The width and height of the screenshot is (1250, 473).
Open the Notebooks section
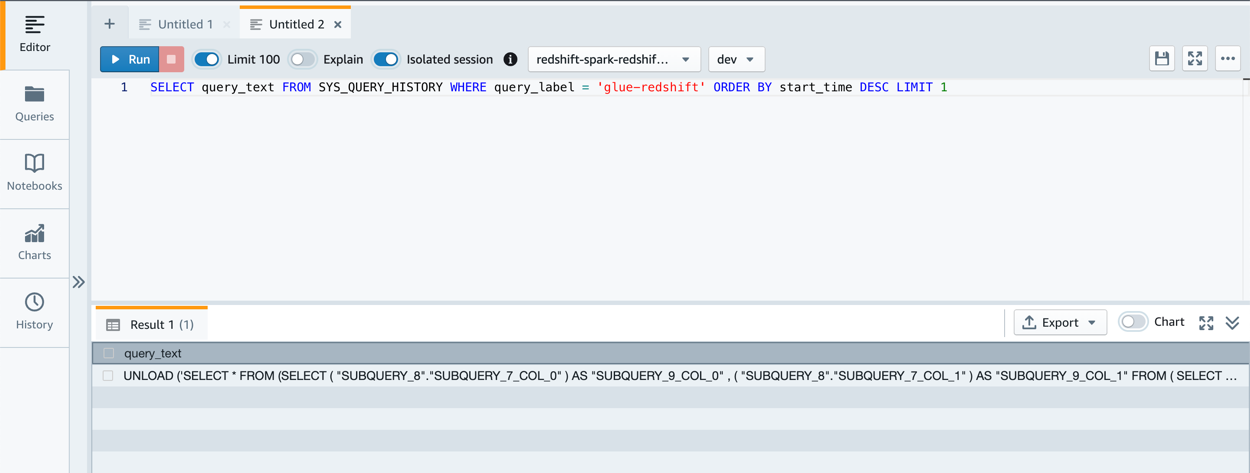click(x=34, y=172)
